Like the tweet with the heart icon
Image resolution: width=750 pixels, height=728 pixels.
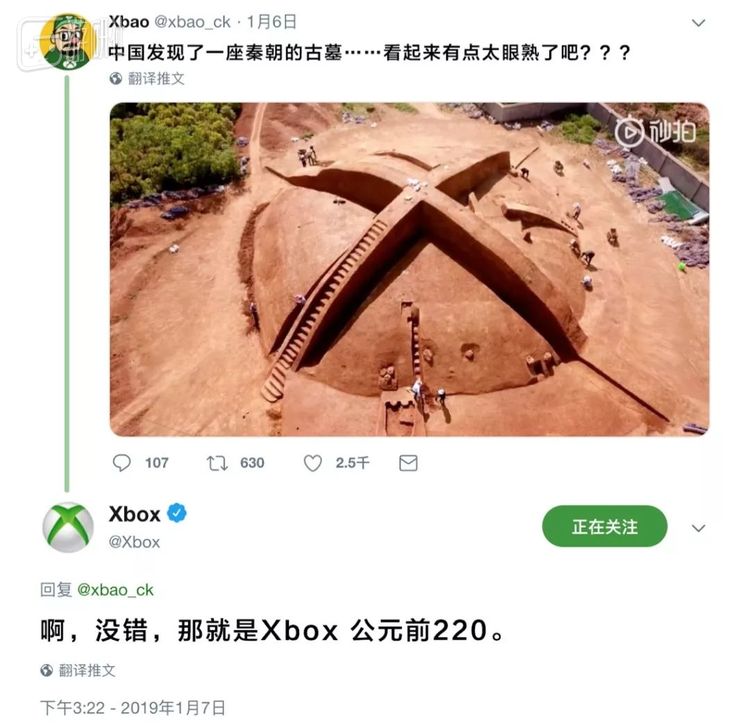(313, 463)
